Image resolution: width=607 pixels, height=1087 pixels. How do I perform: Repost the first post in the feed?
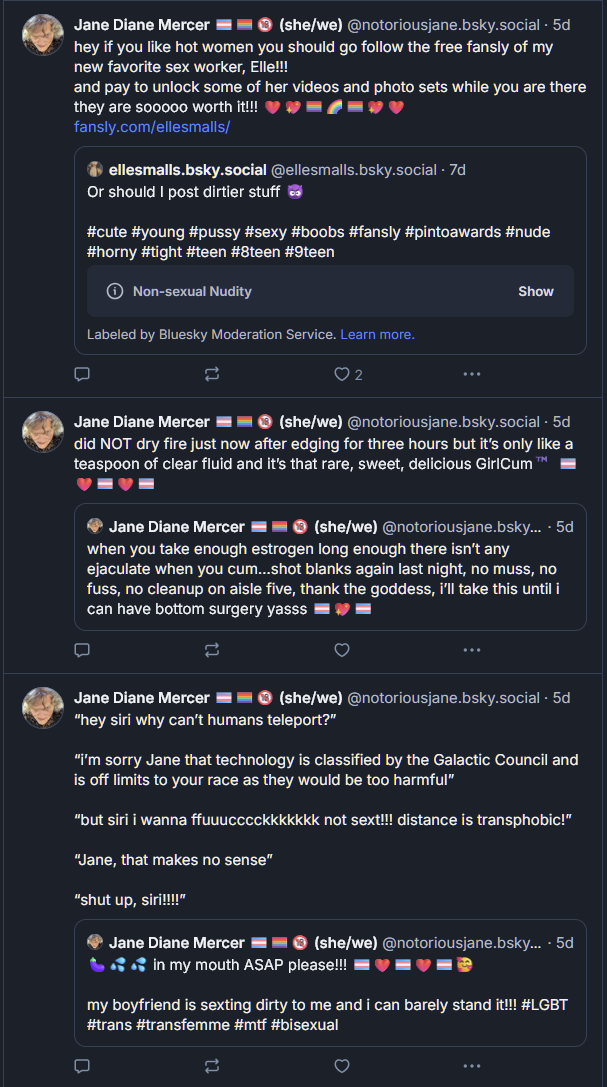click(212, 374)
